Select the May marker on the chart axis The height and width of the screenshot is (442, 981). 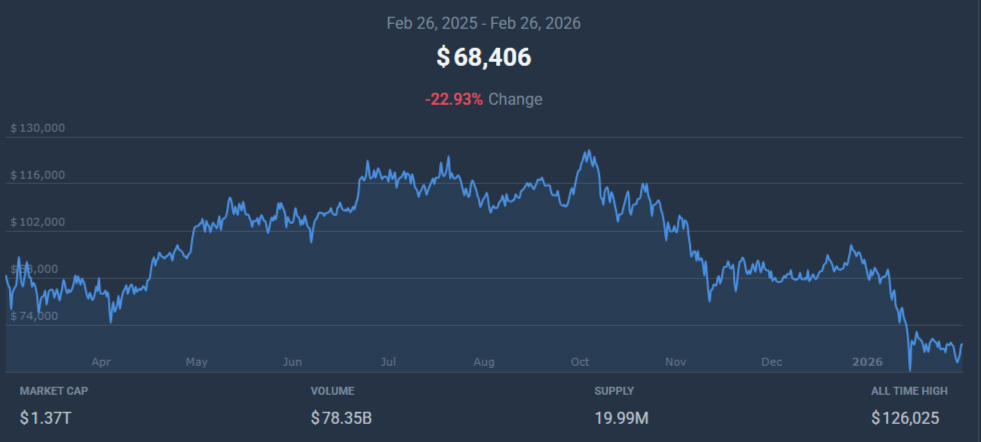pyautogui.click(x=196, y=362)
